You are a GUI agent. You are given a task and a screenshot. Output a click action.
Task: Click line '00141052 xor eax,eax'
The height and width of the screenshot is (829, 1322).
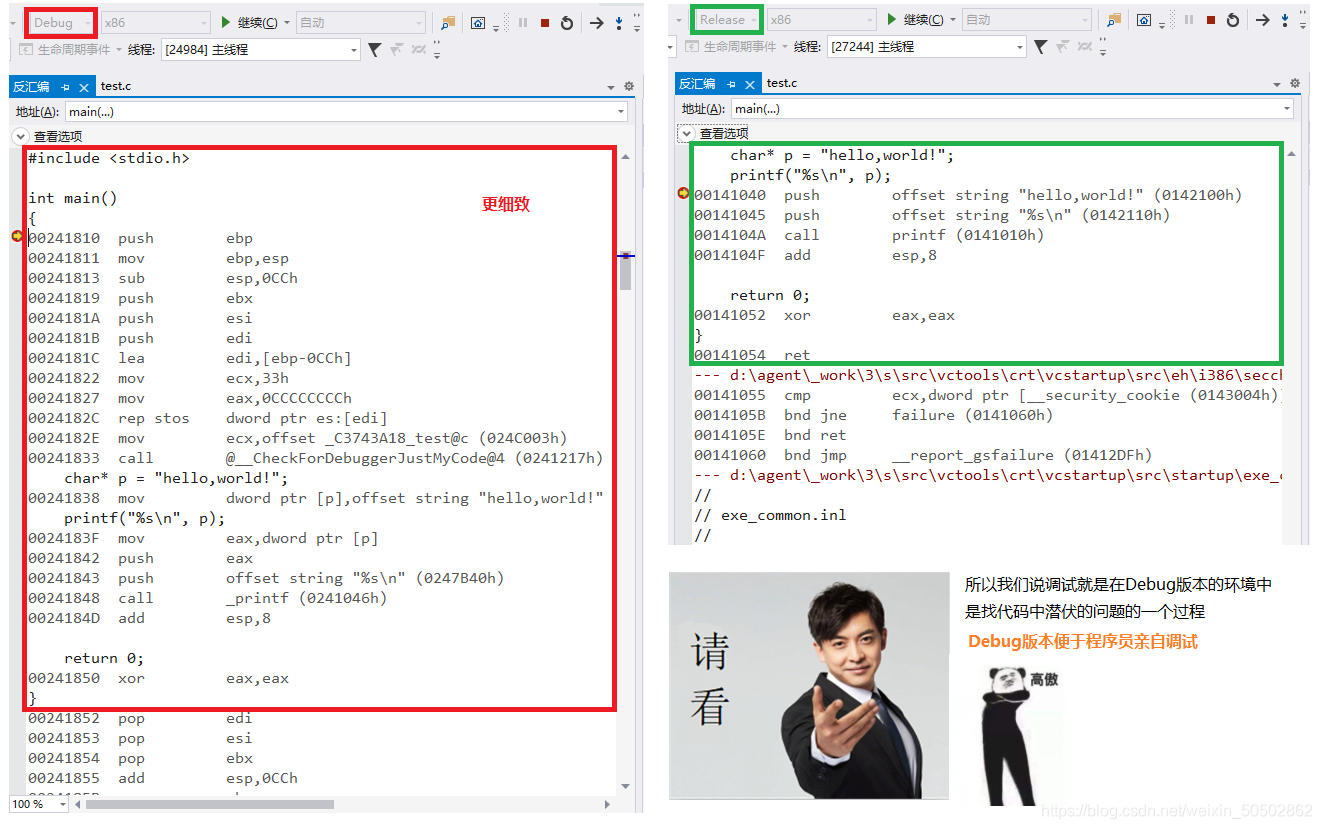tap(825, 315)
